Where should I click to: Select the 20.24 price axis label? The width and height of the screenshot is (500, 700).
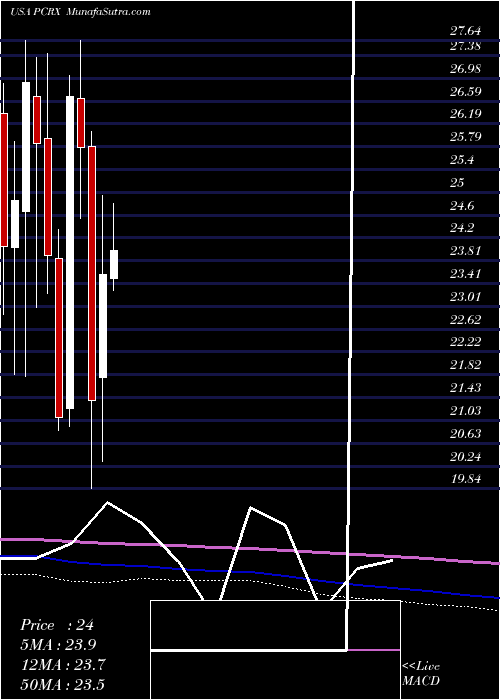click(x=465, y=457)
